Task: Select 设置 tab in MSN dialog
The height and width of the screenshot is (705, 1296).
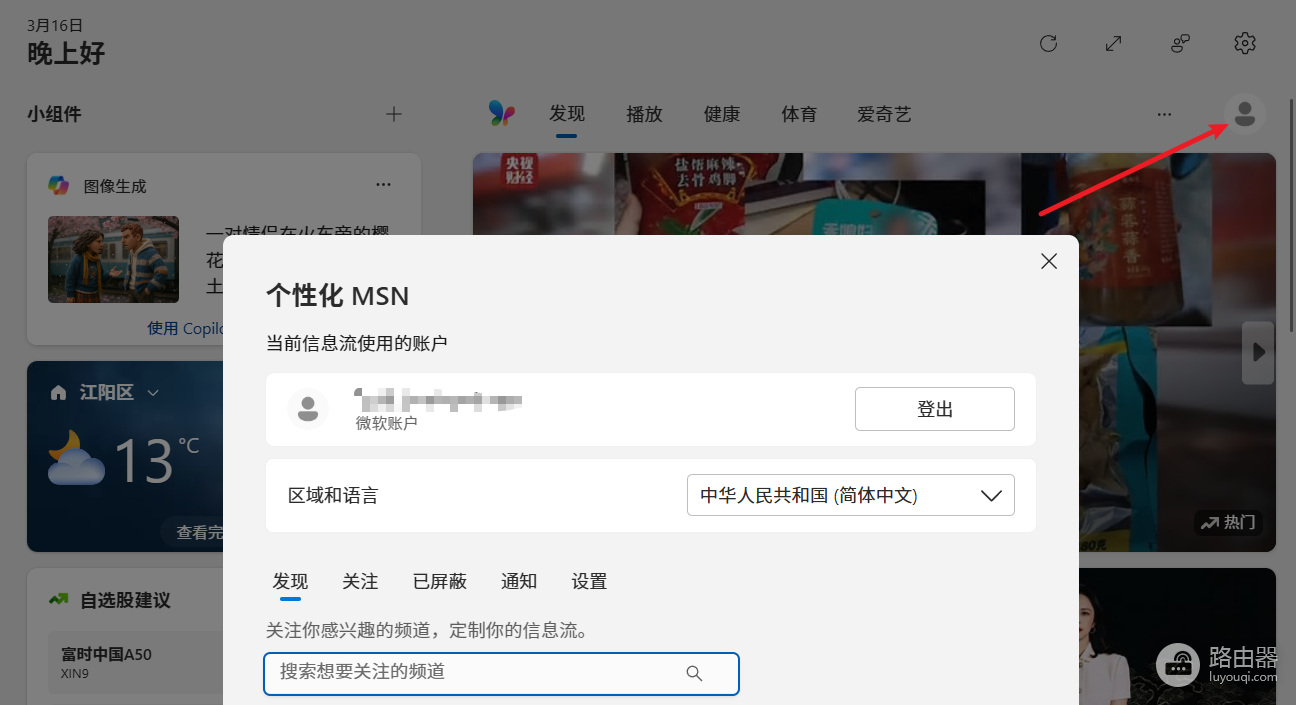Action: [590, 581]
